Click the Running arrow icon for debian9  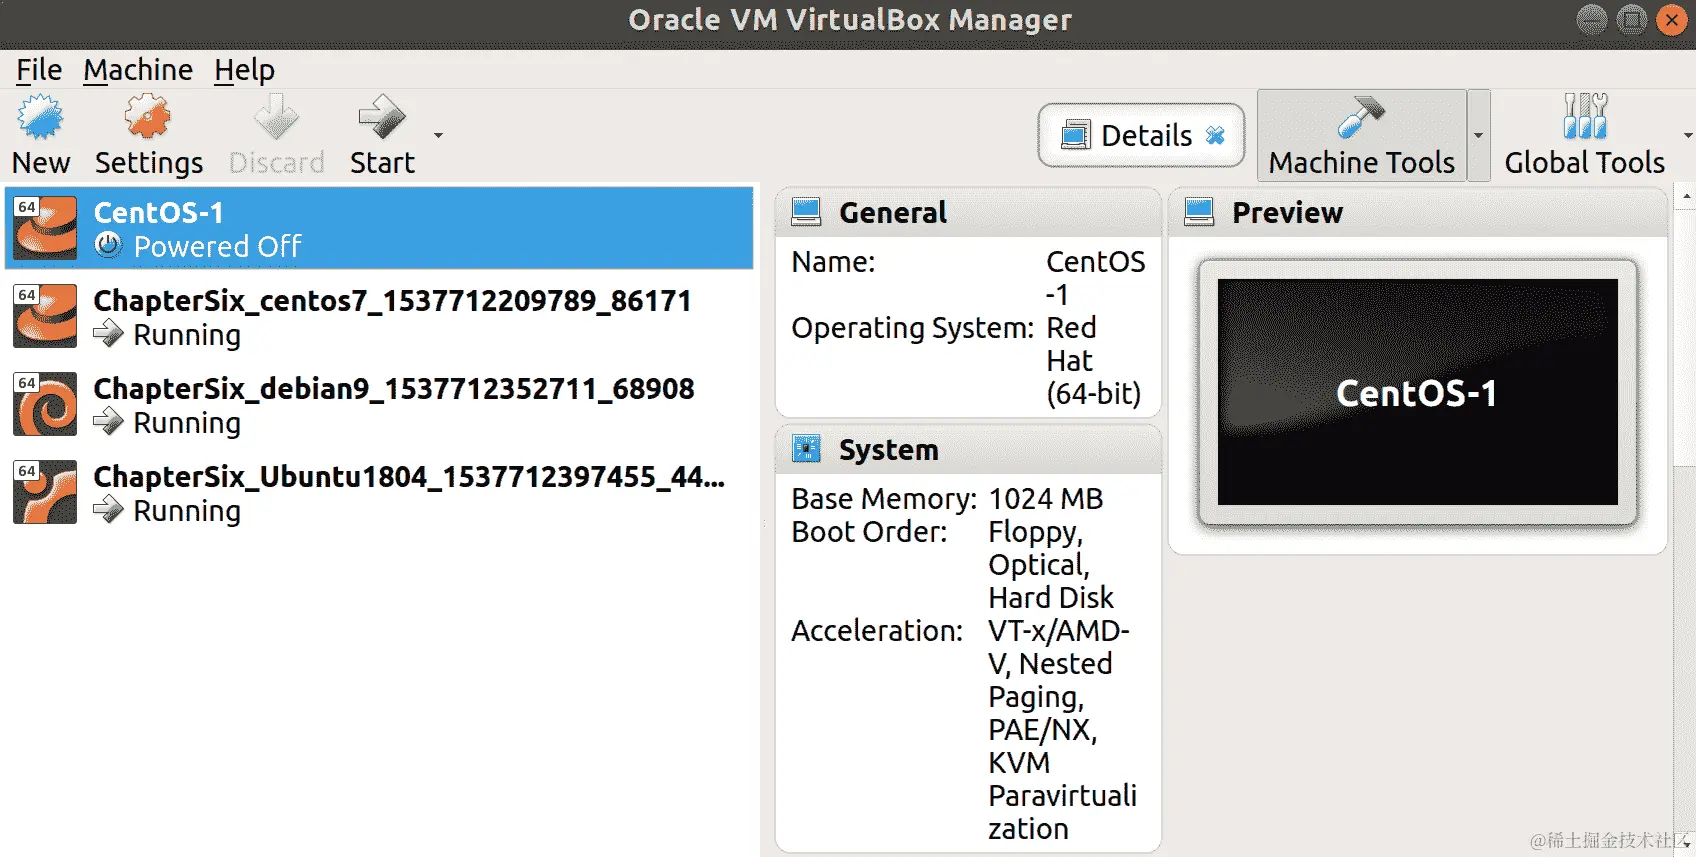coord(108,422)
